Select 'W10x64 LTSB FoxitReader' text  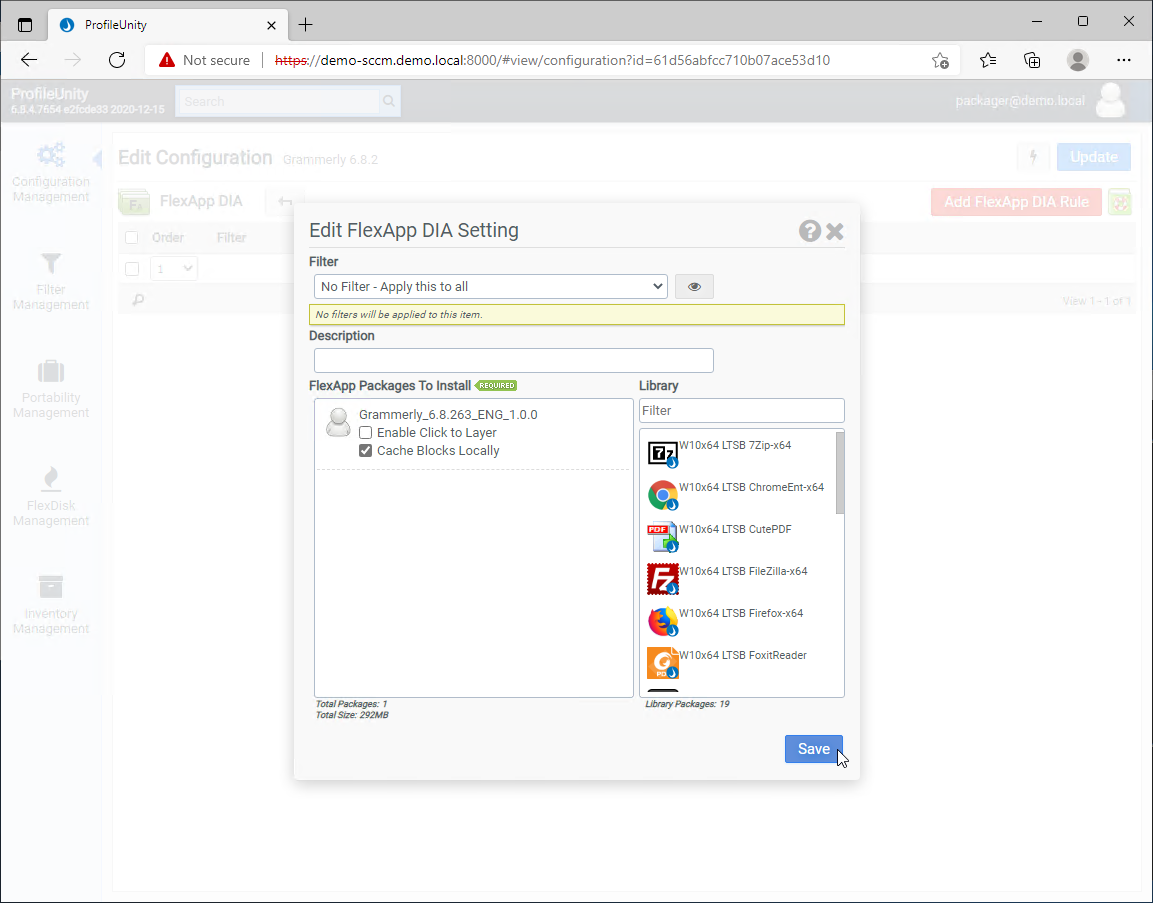[x=743, y=654]
